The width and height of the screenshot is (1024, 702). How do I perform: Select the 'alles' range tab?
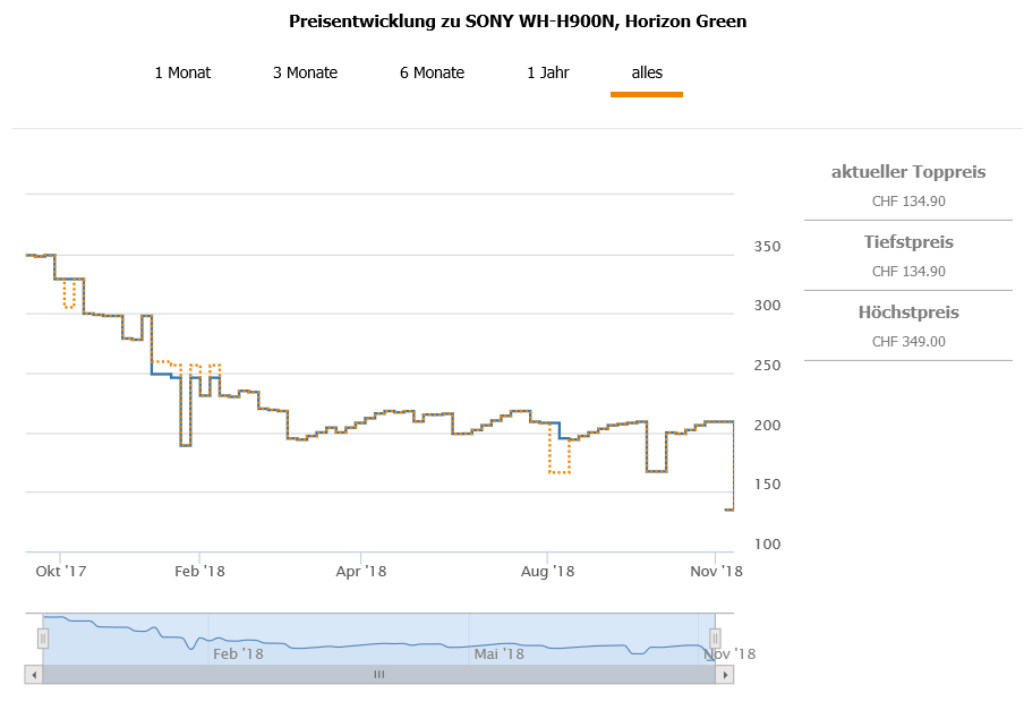click(x=647, y=73)
